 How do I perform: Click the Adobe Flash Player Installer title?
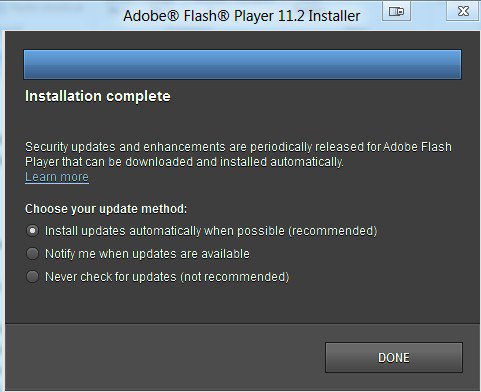pyautogui.click(x=242, y=16)
